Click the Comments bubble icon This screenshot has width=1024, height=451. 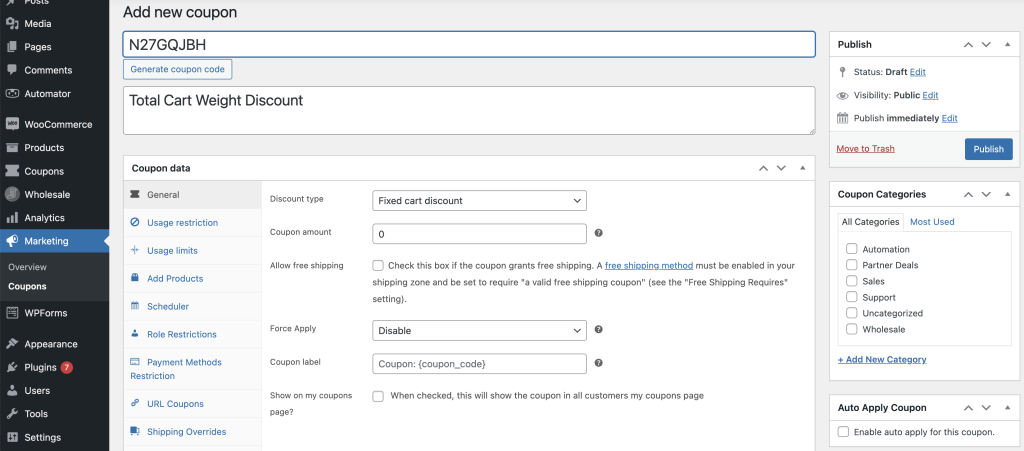click(x=12, y=70)
